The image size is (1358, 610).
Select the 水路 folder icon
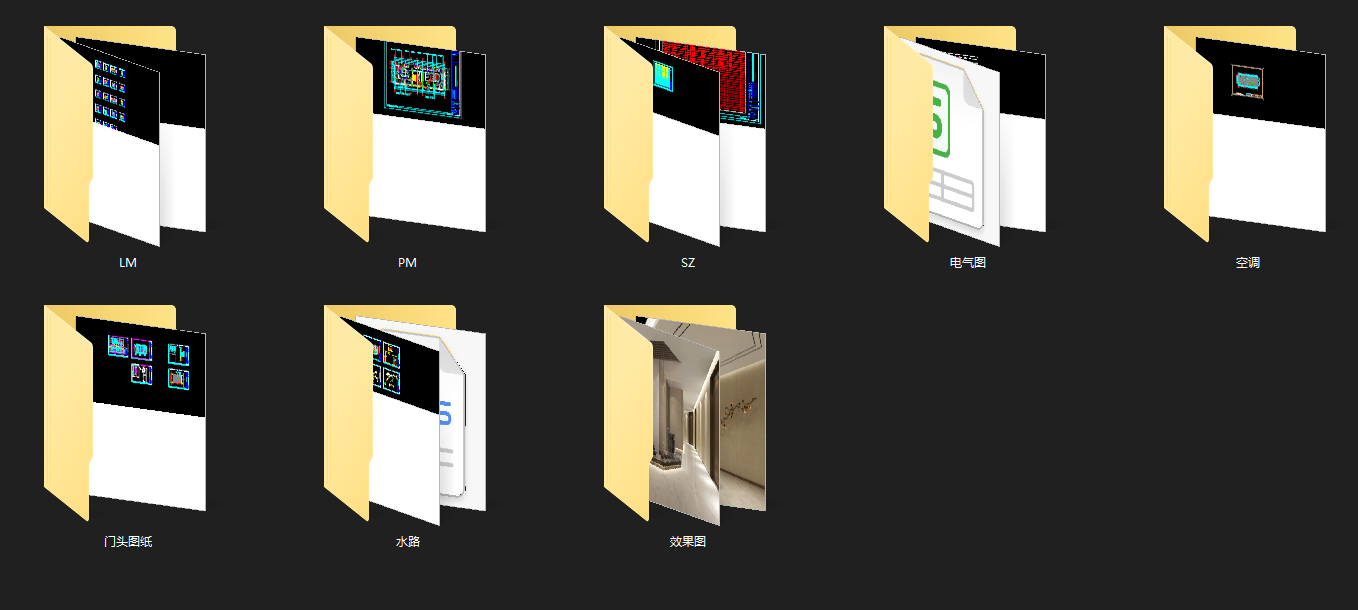pos(405,415)
